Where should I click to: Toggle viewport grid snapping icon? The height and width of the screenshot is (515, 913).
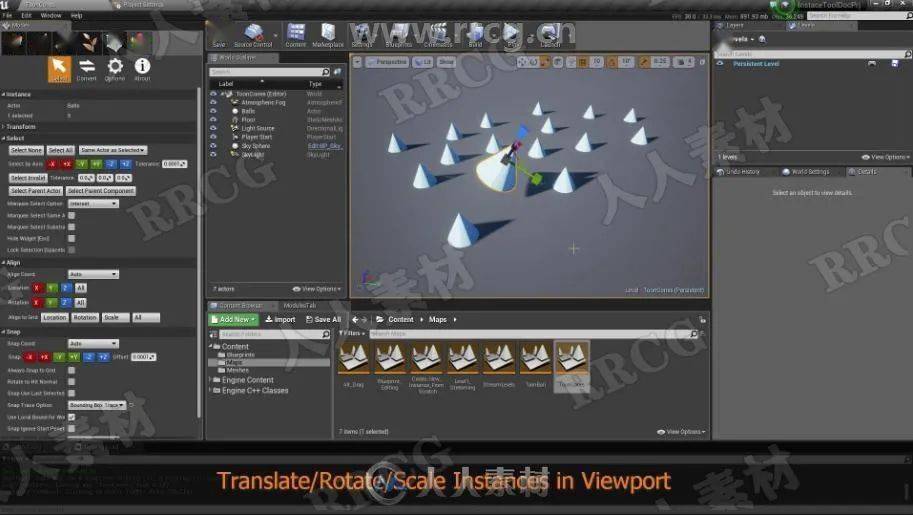(x=583, y=62)
